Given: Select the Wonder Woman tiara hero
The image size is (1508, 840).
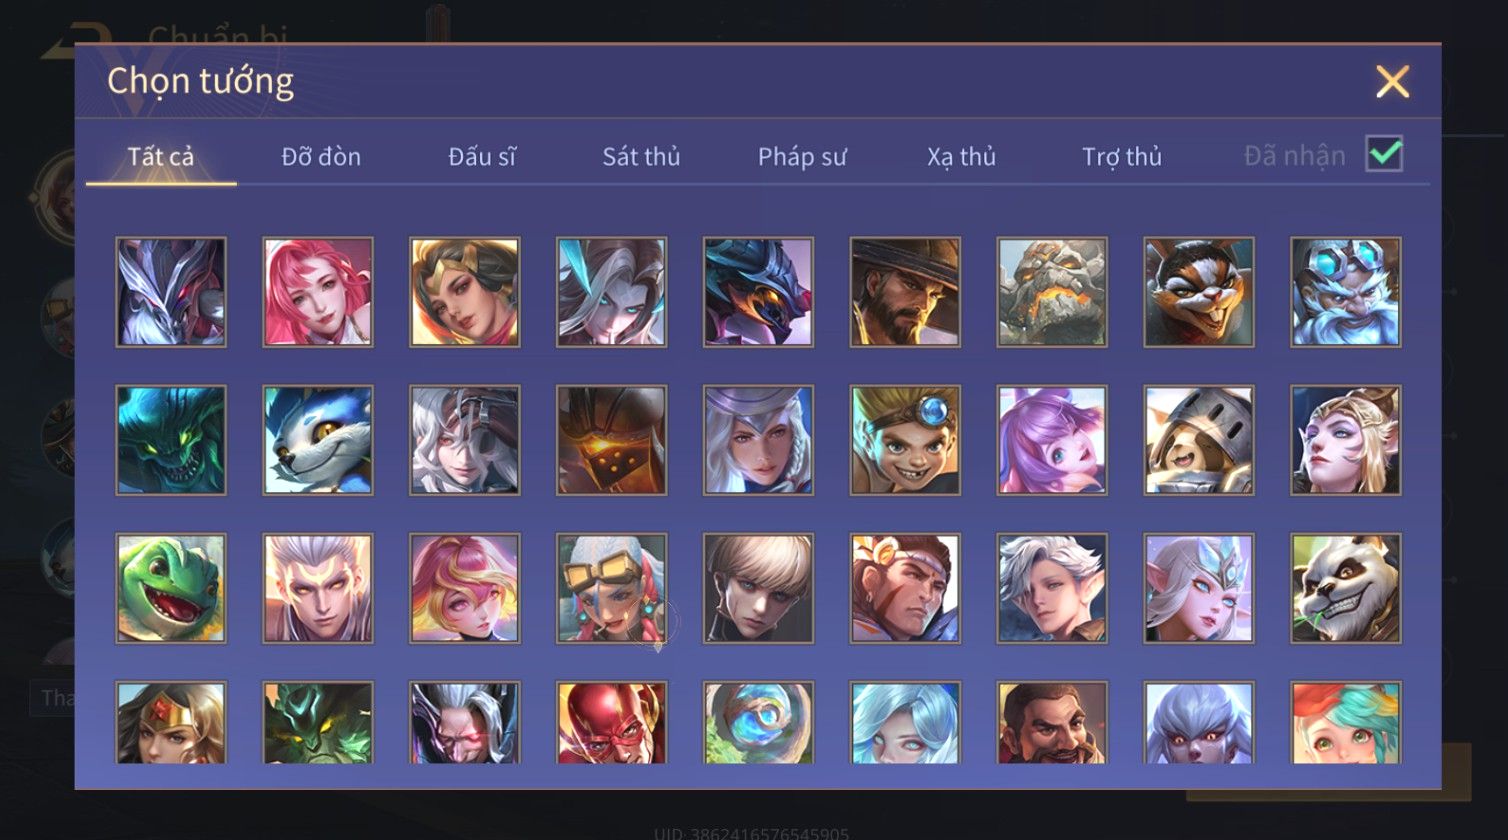Looking at the screenshot, I should [171, 722].
